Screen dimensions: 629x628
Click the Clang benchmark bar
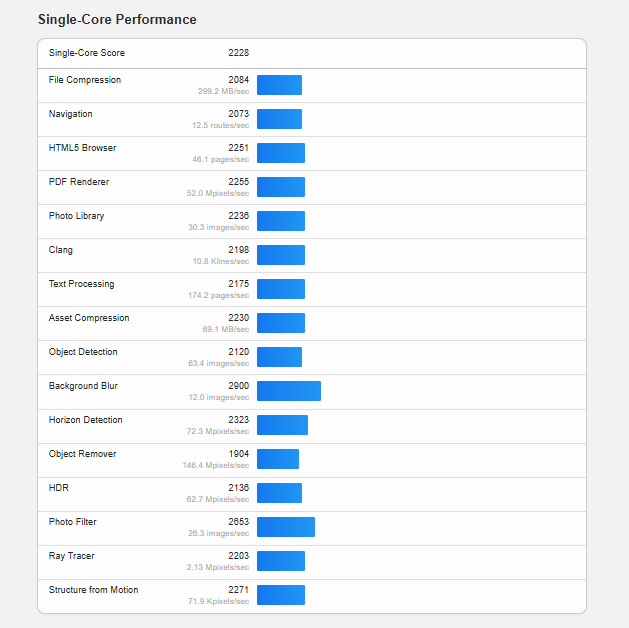(x=281, y=255)
